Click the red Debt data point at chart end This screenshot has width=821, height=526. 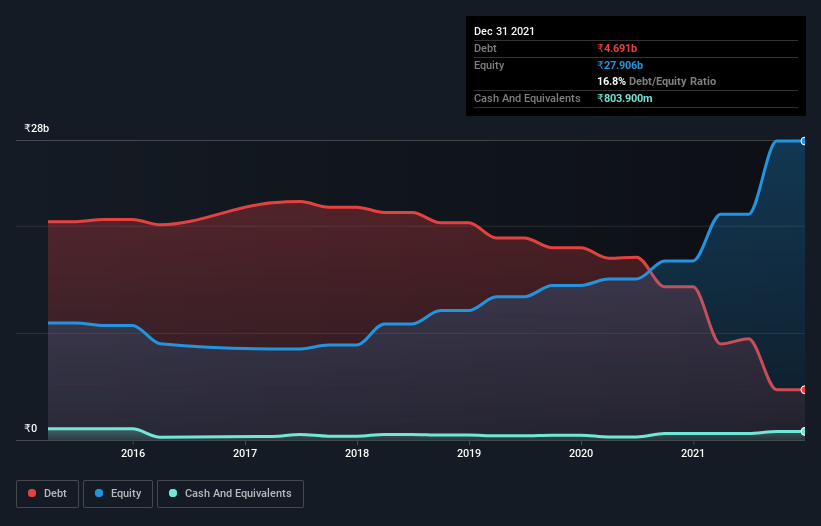click(x=804, y=389)
